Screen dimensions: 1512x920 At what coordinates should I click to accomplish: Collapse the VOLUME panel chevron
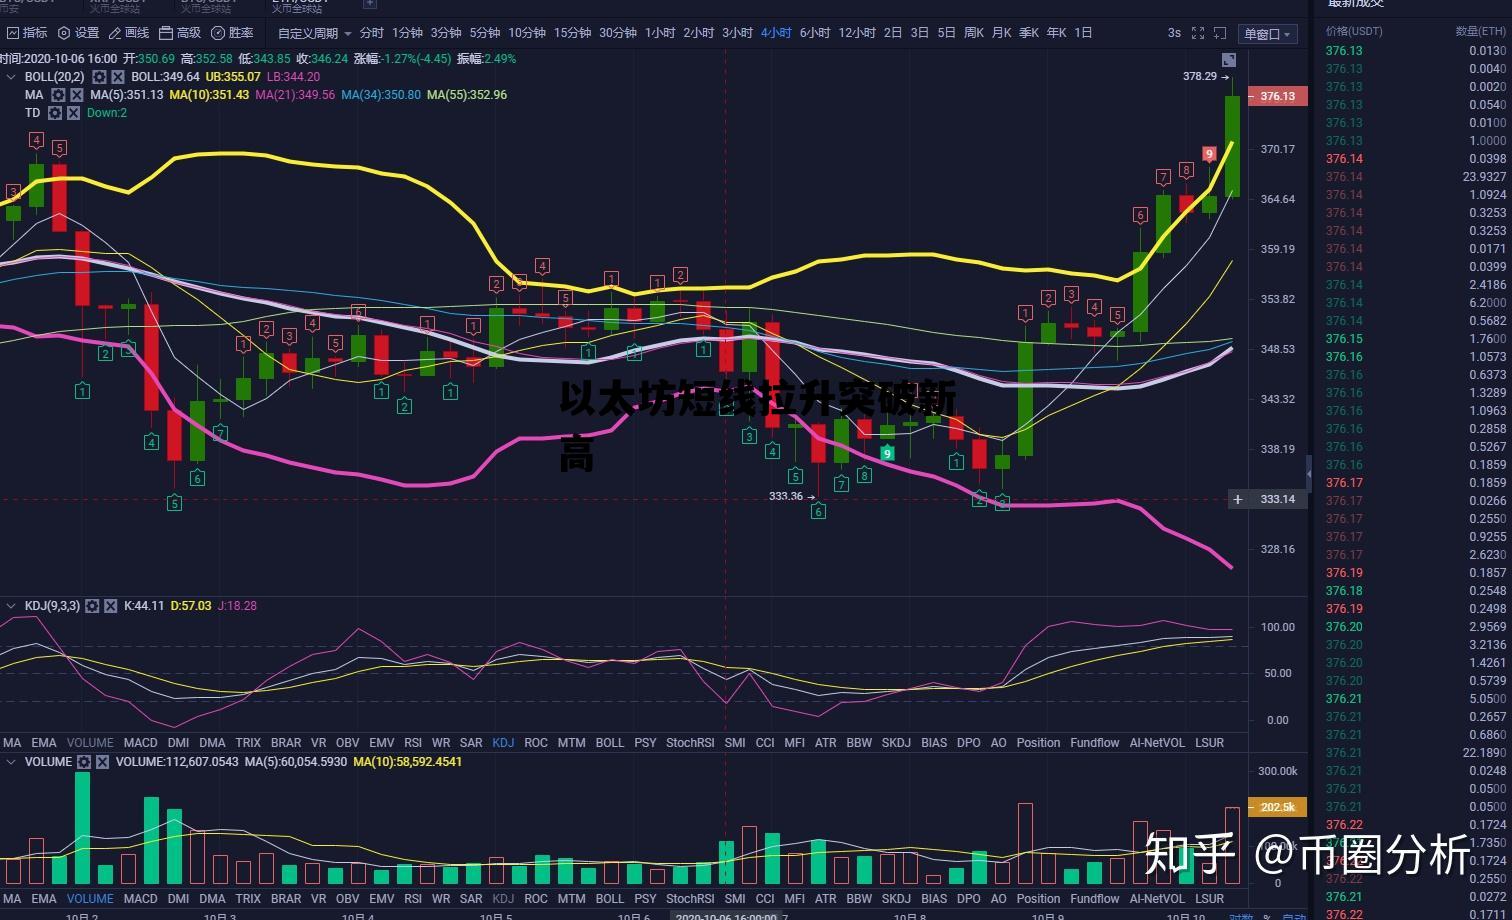pyautogui.click(x=12, y=762)
